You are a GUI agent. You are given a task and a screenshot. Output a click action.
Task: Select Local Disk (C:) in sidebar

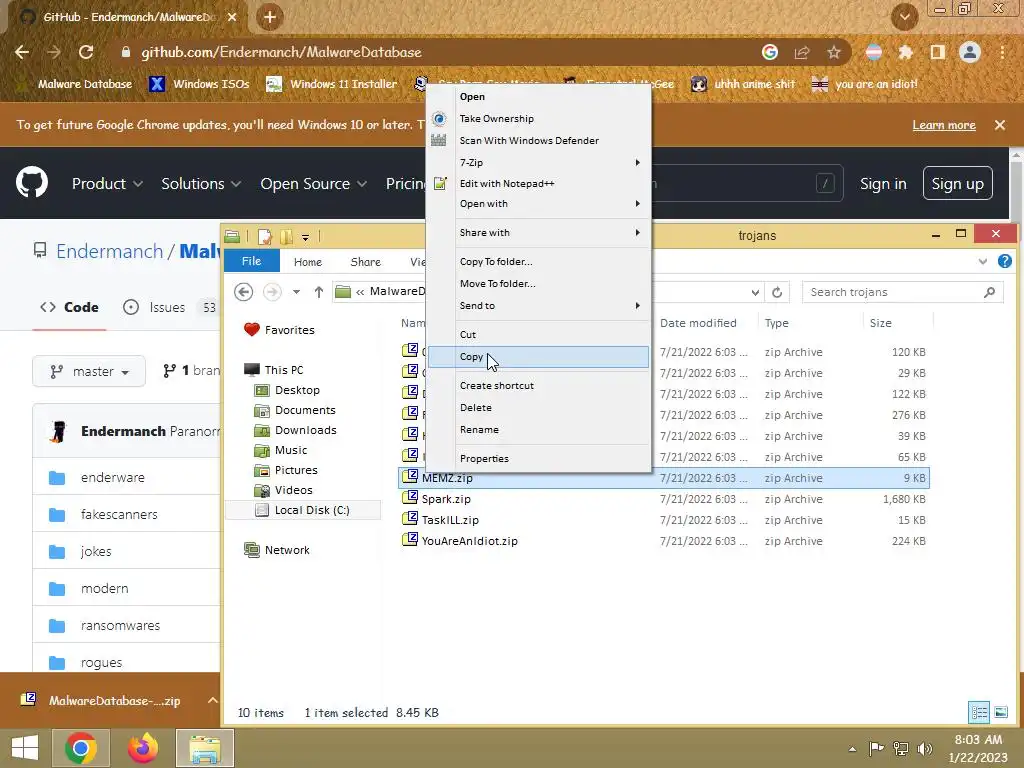(312, 510)
